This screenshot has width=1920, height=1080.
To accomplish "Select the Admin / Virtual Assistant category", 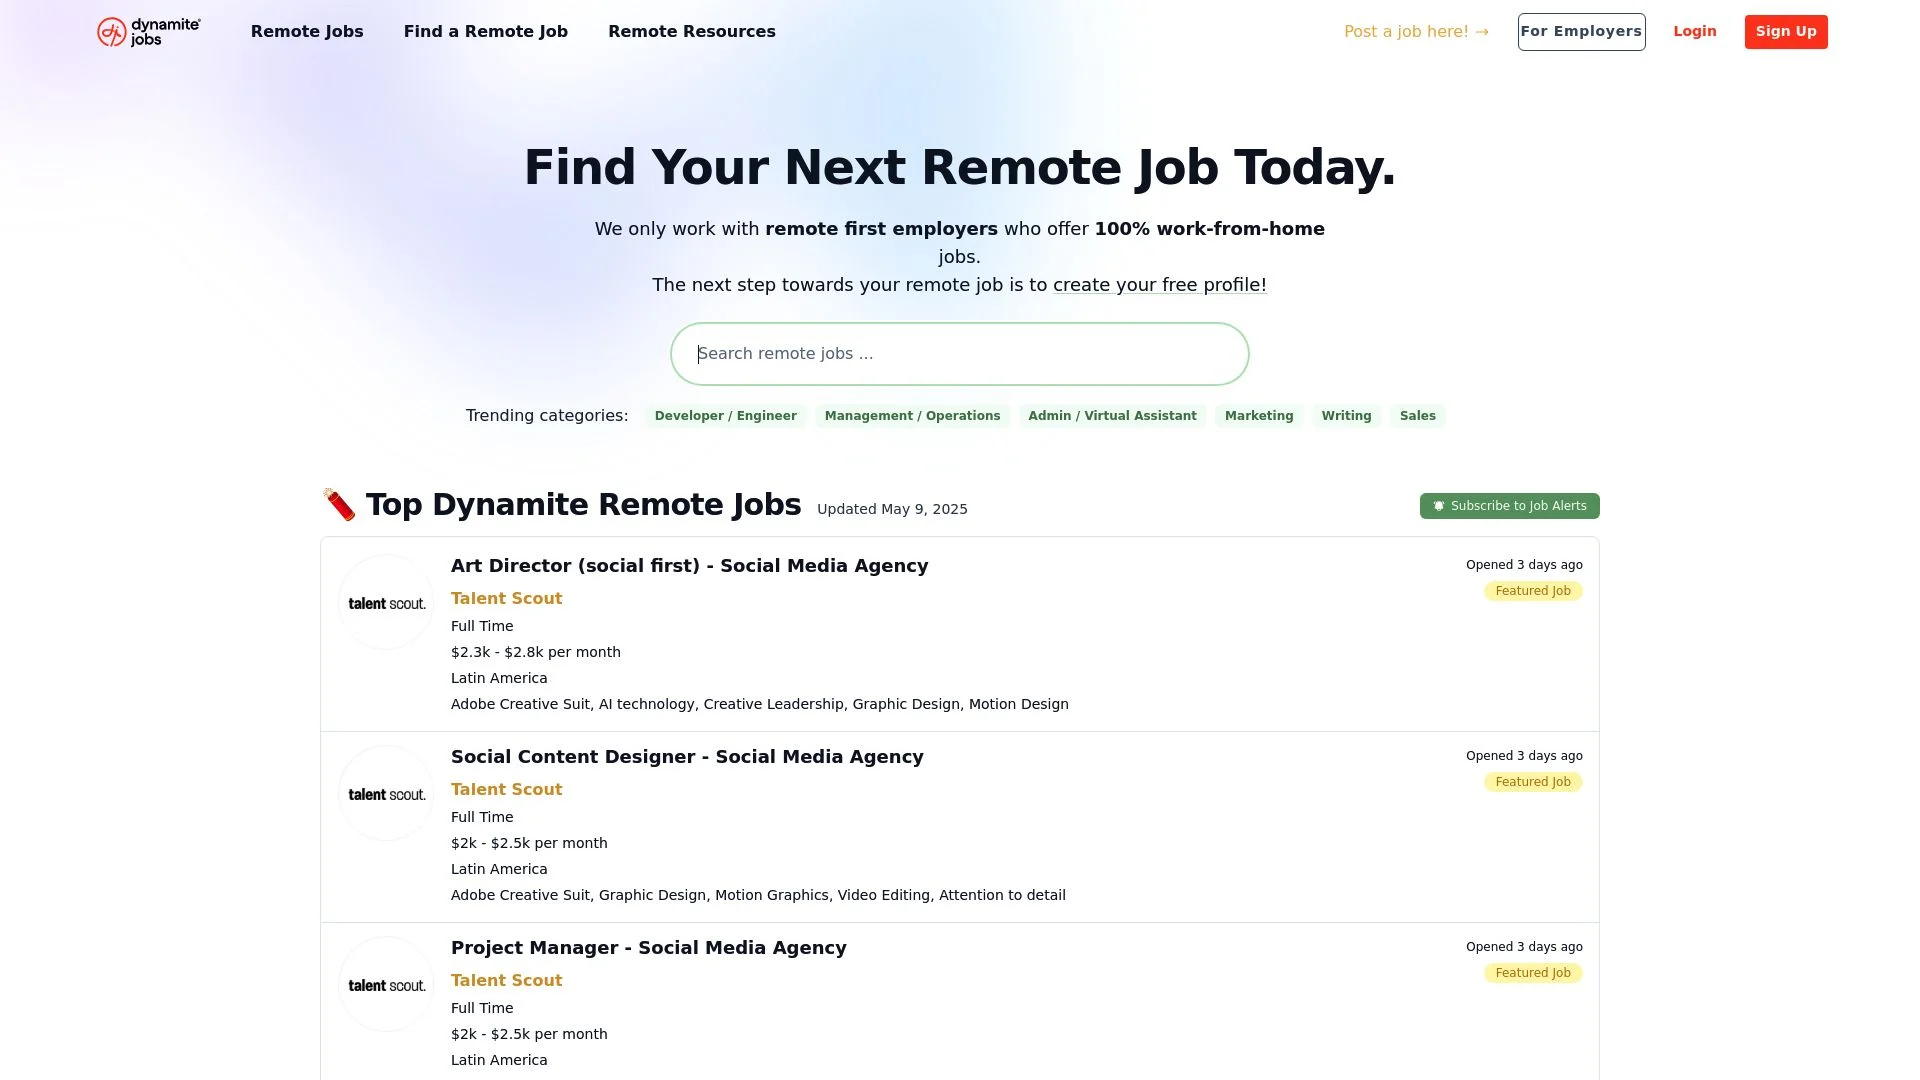I will [1112, 416].
